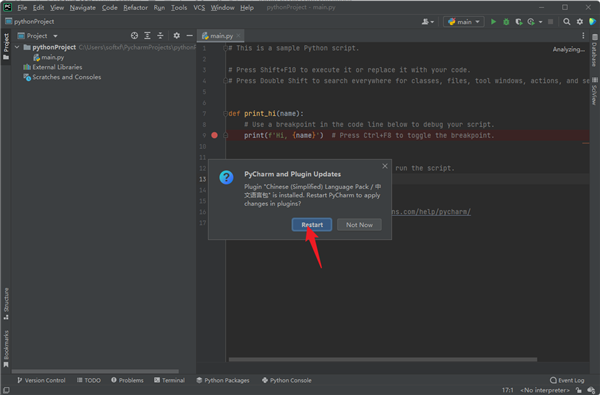The image size is (600, 395).
Task: Click the No interpreter status widget
Action: click(545, 390)
